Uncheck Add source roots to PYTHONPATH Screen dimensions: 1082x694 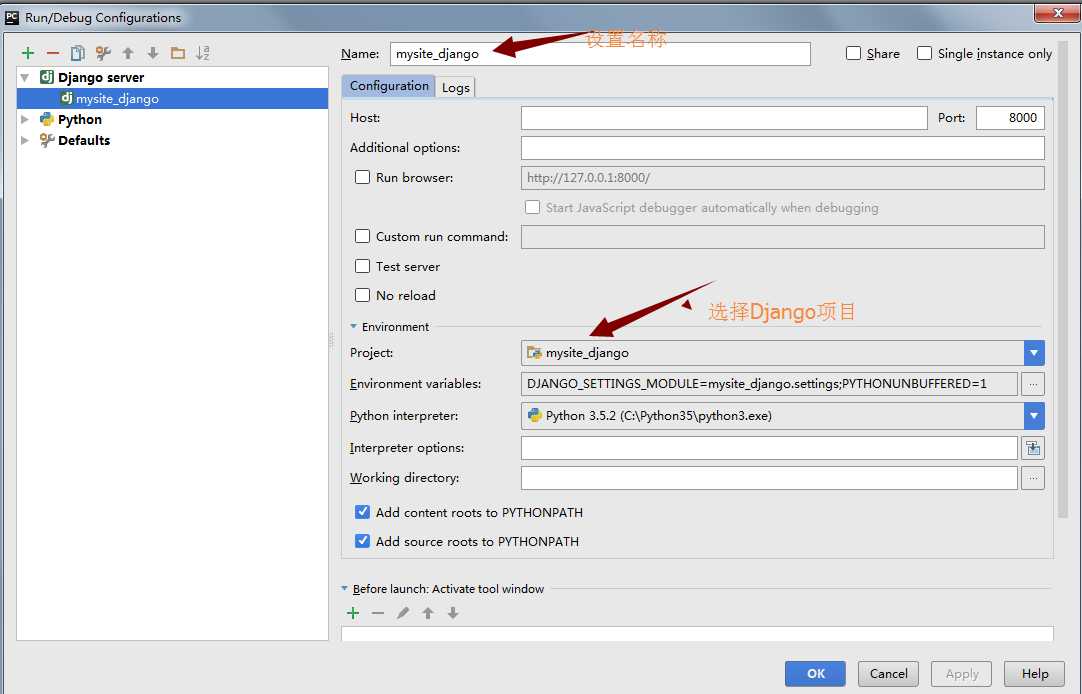click(362, 541)
